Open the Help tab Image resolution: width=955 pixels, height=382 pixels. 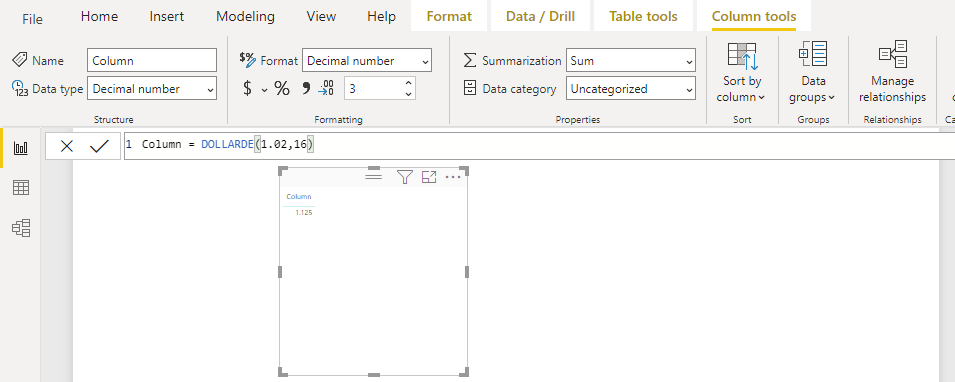(x=381, y=16)
